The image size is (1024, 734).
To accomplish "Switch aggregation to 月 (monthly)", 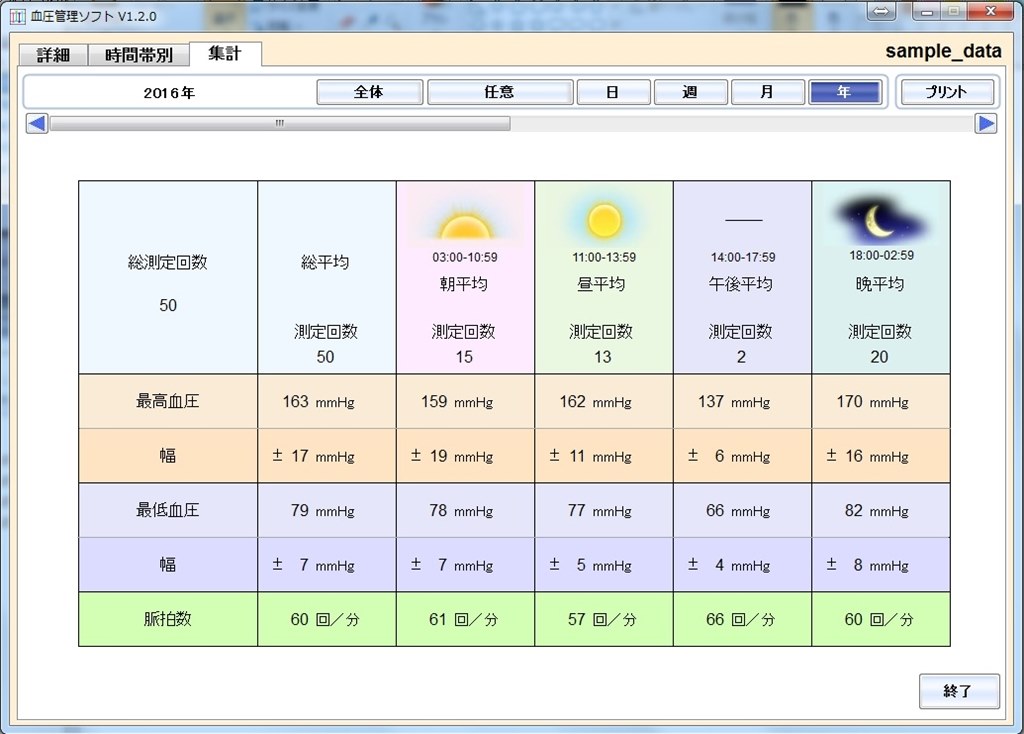I will coord(767,92).
